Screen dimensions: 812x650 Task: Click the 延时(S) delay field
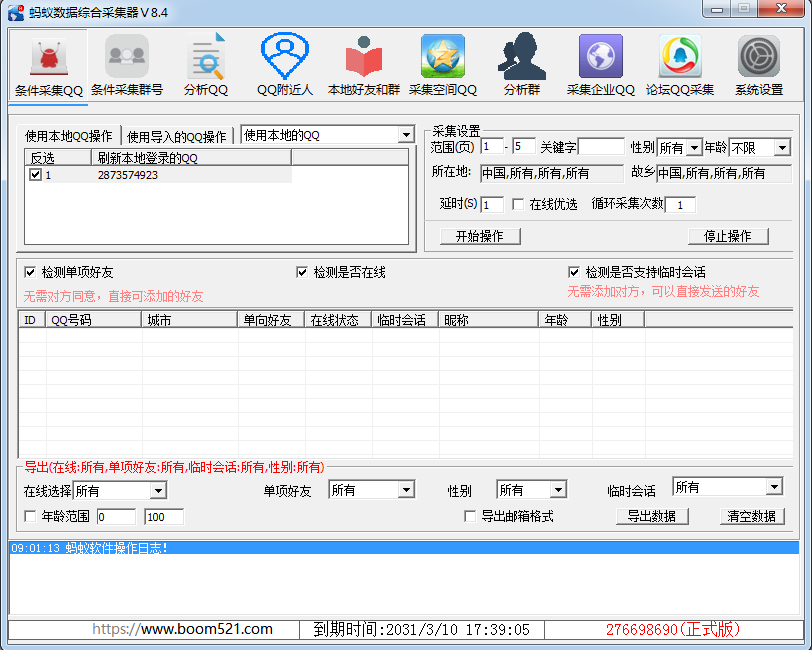[x=492, y=205]
